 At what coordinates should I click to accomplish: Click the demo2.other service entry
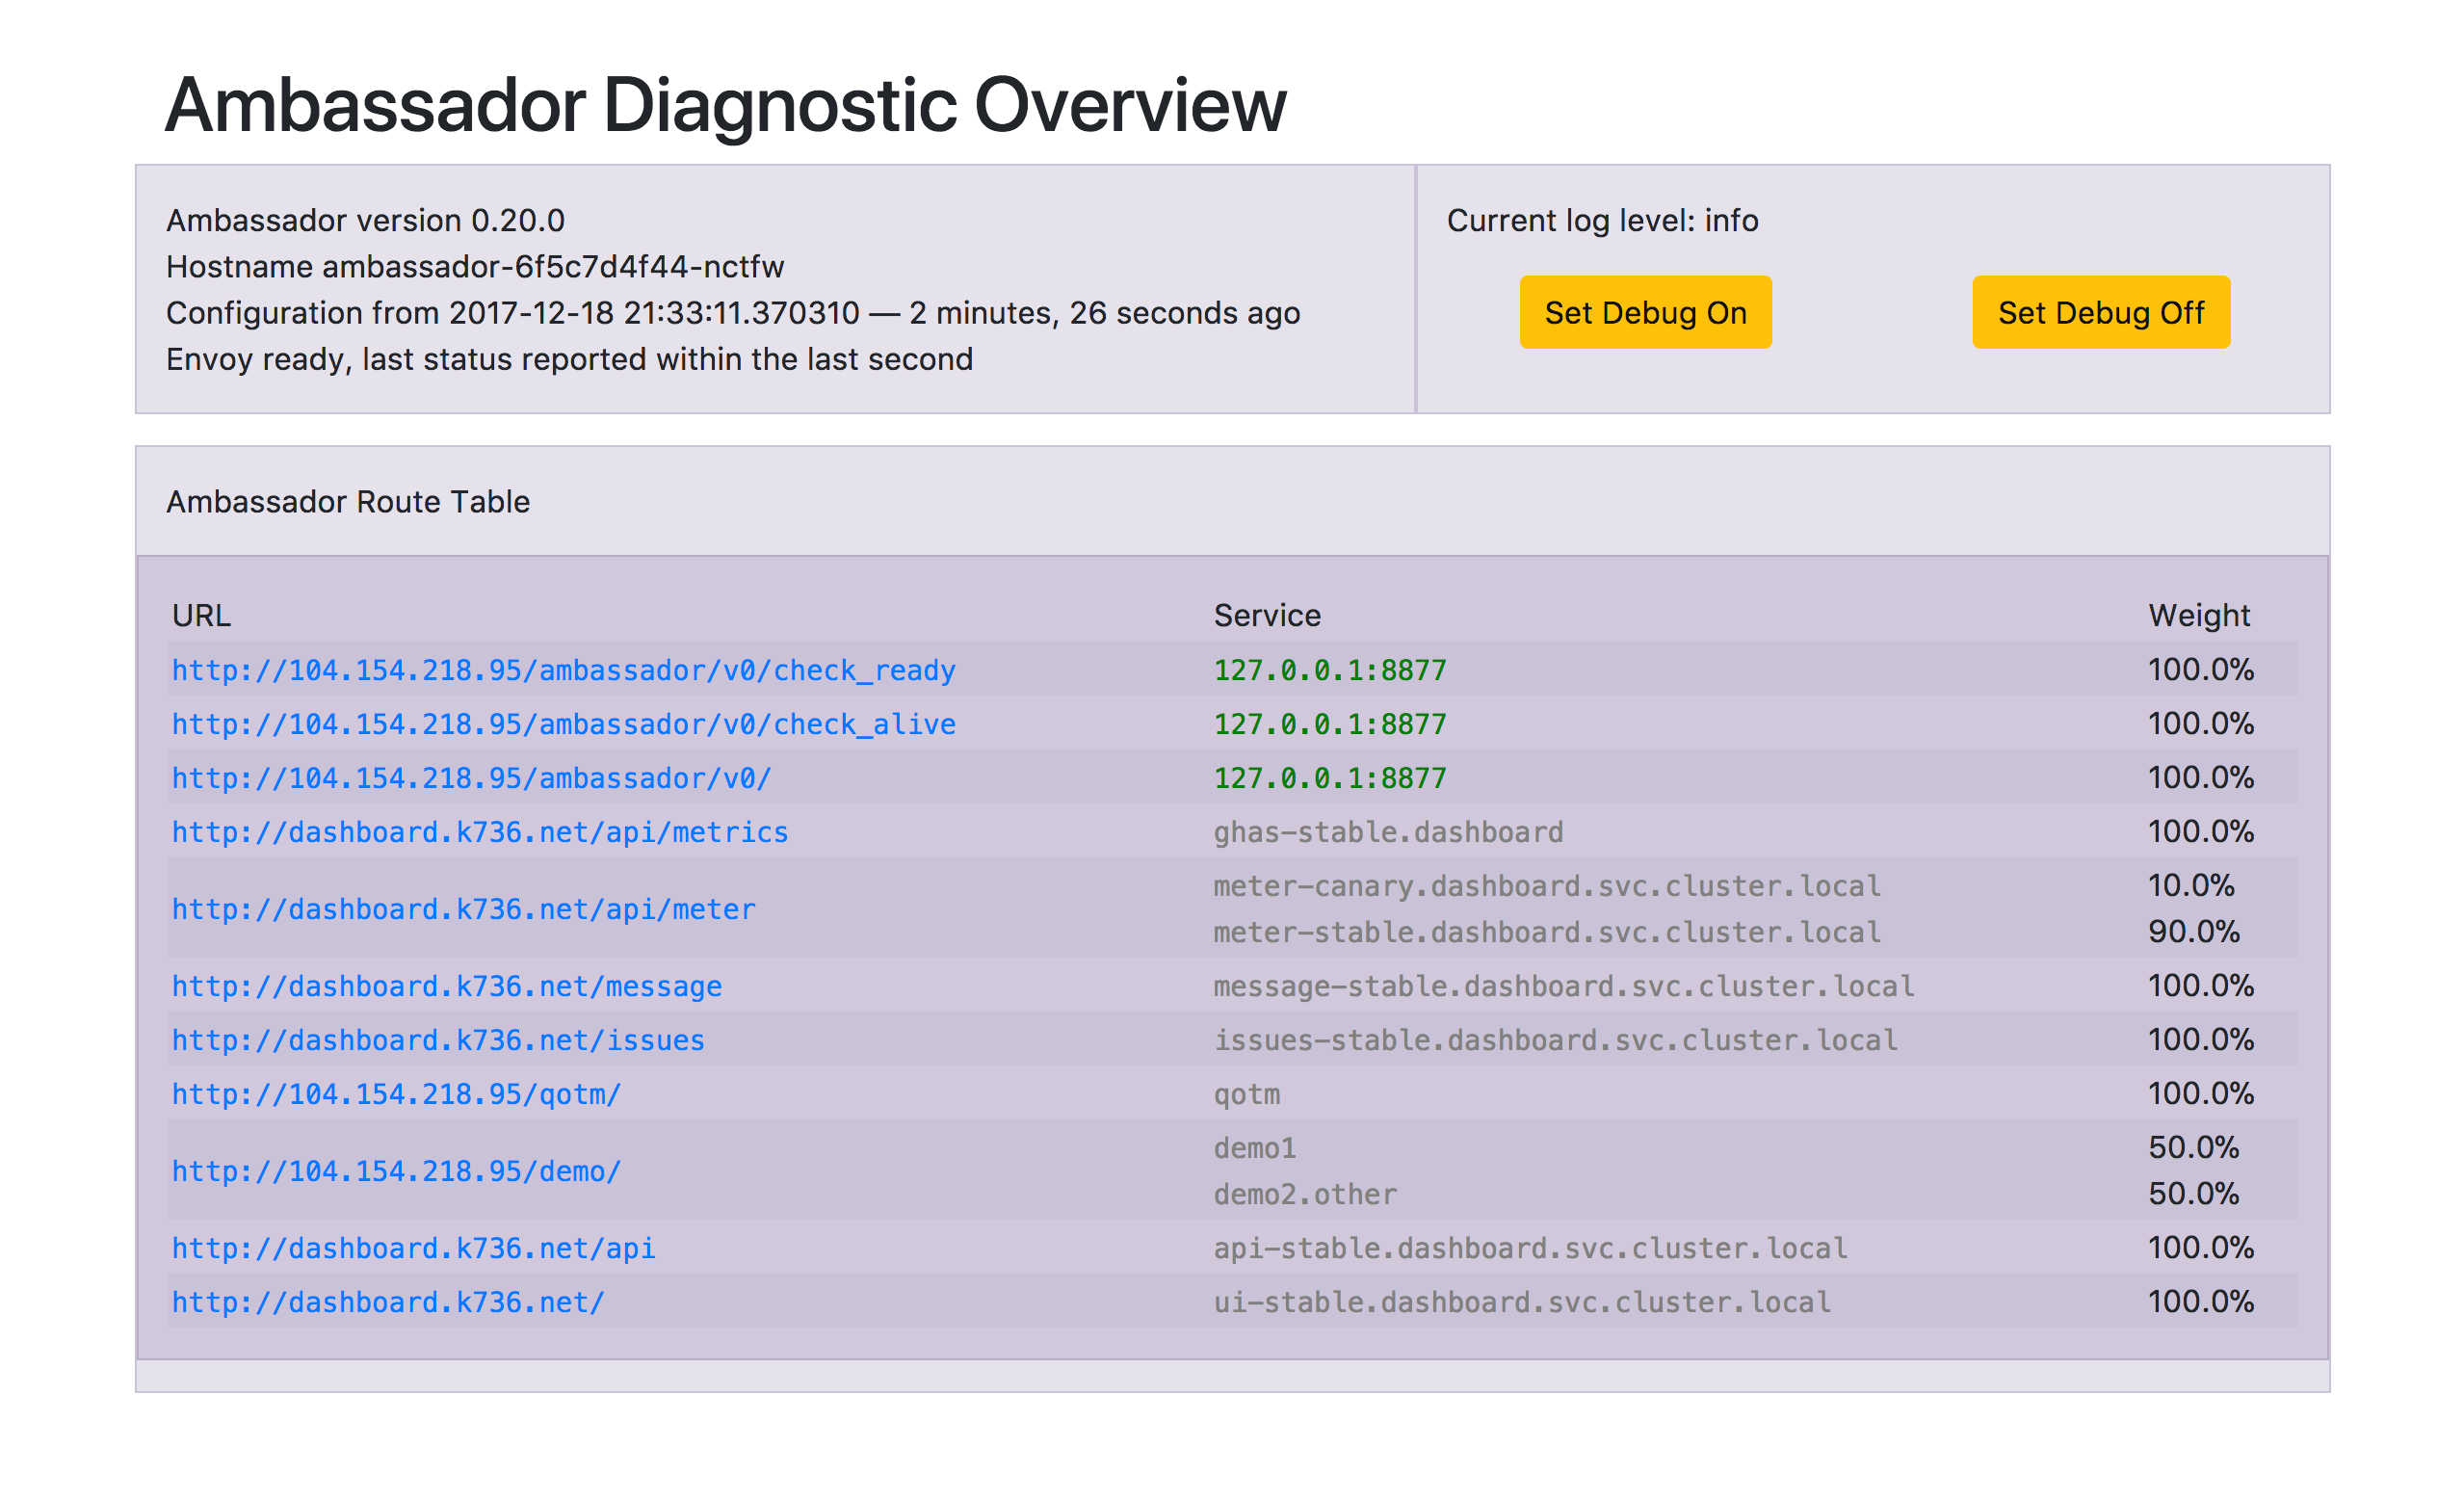click(x=1305, y=1194)
